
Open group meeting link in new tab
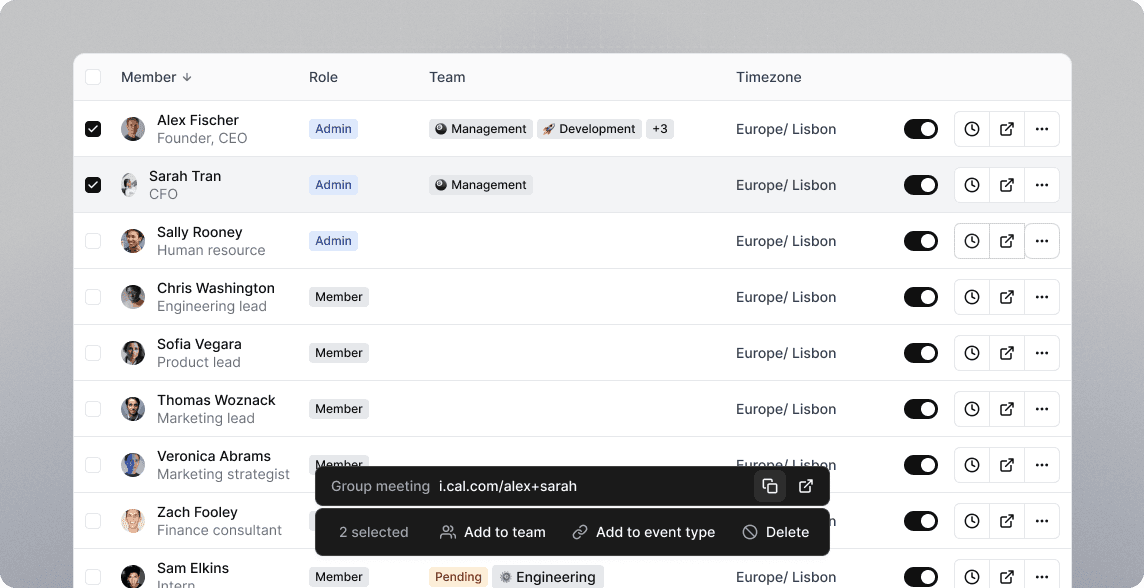coord(805,487)
